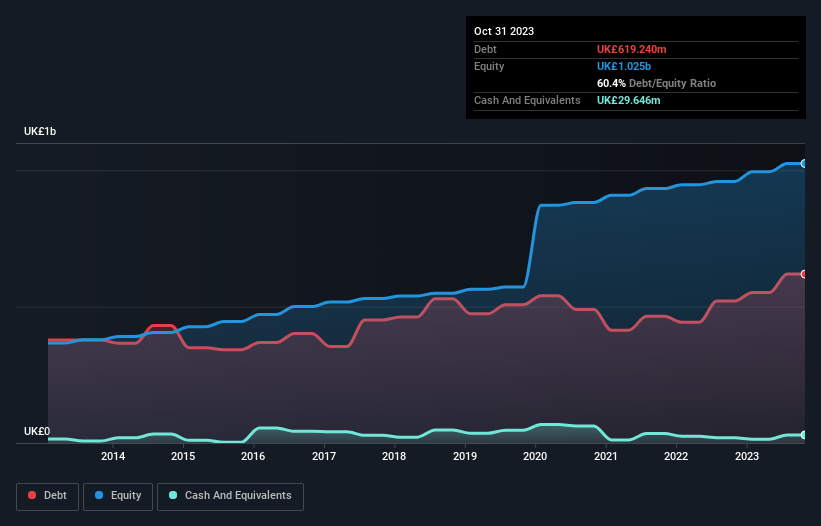Click the Debt row label in tooltip
821x526 pixels.
point(485,49)
